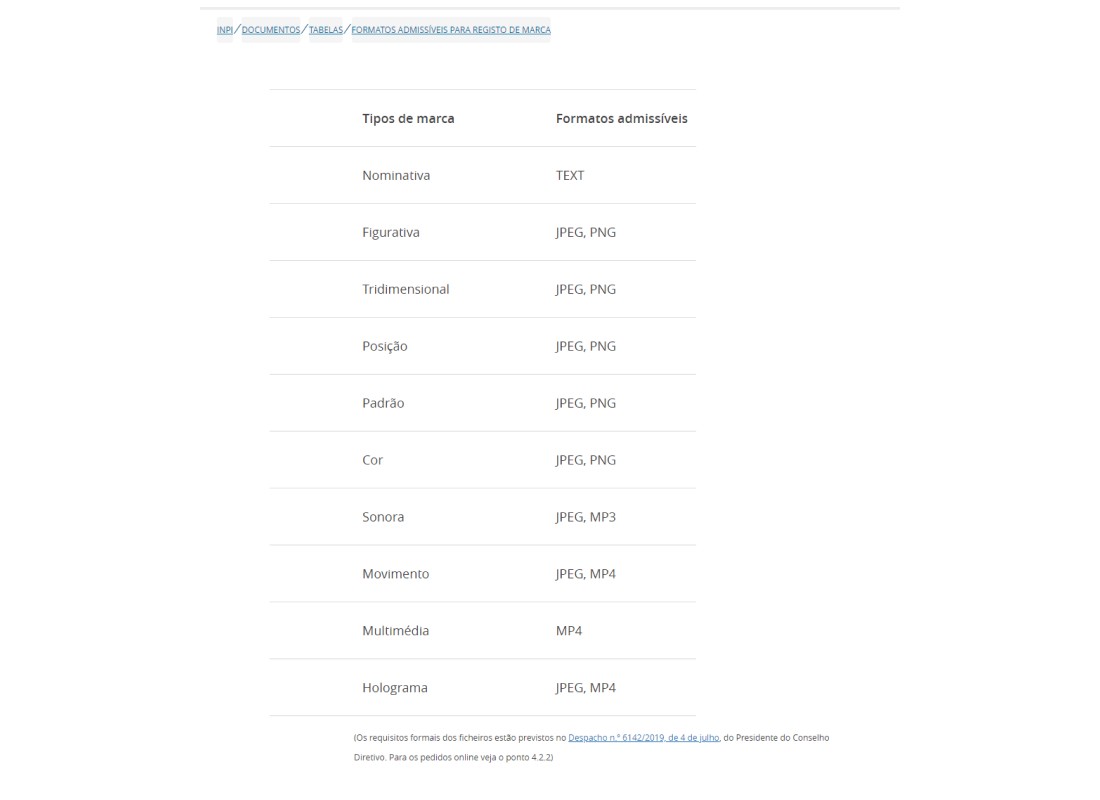Select the Holograma trademark type
Viewport: 1100px width, 800px height.
(395, 688)
